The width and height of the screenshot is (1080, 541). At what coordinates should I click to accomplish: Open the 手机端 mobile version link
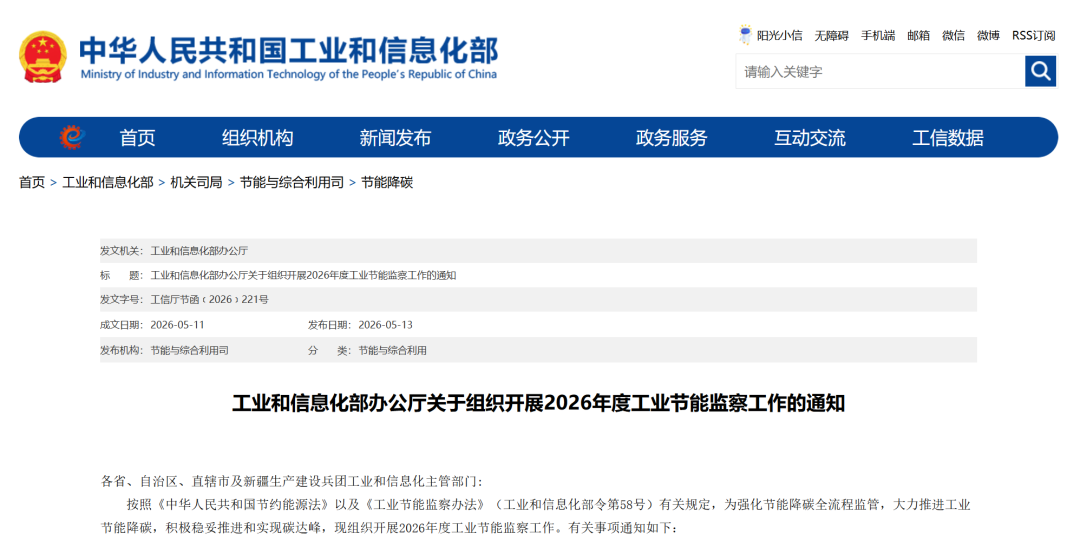point(878,35)
